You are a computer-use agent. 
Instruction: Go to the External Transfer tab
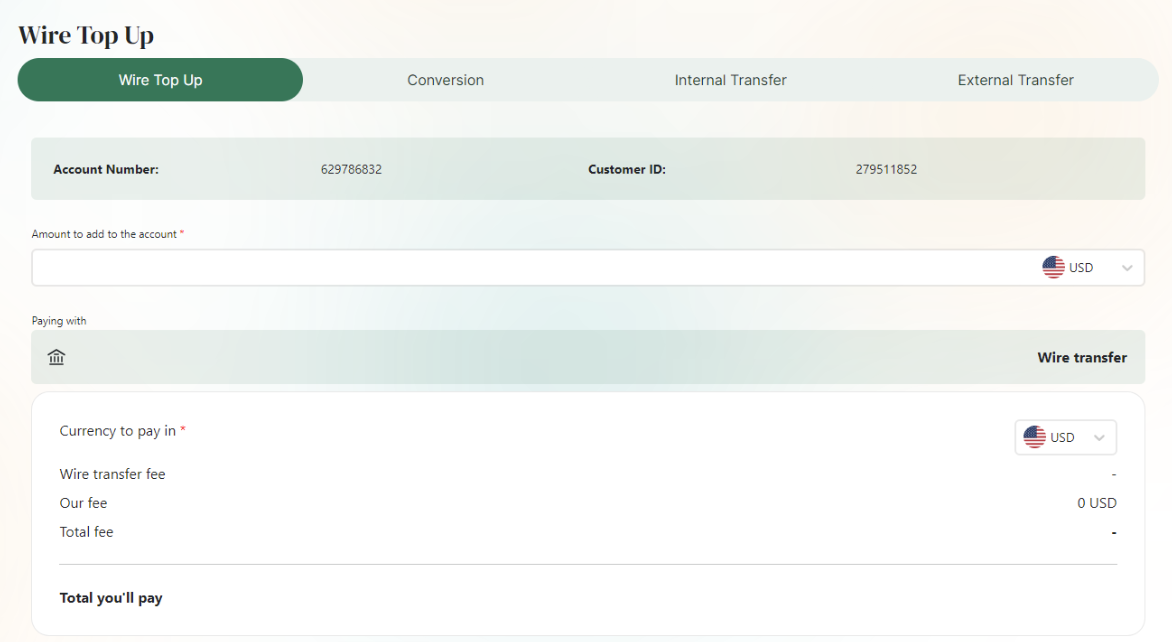[x=1015, y=80]
